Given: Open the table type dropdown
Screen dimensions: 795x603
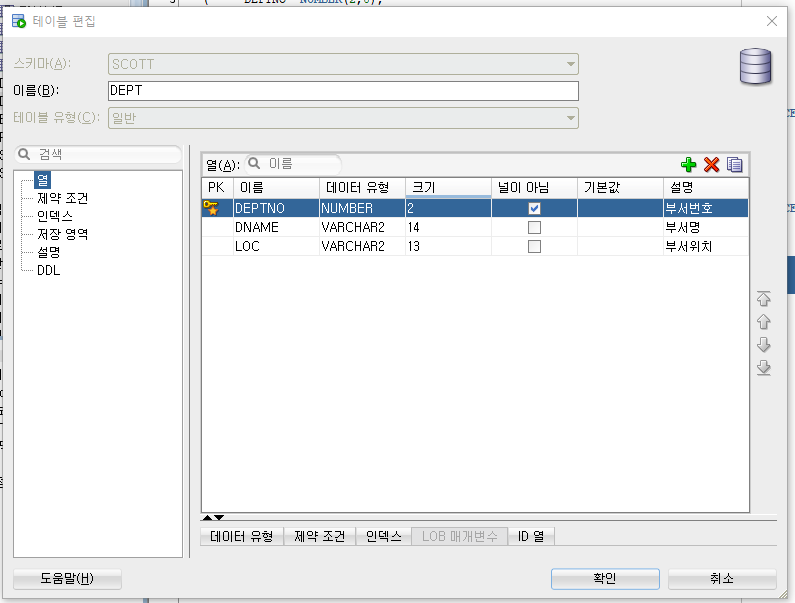Looking at the screenshot, I should click(x=570, y=118).
